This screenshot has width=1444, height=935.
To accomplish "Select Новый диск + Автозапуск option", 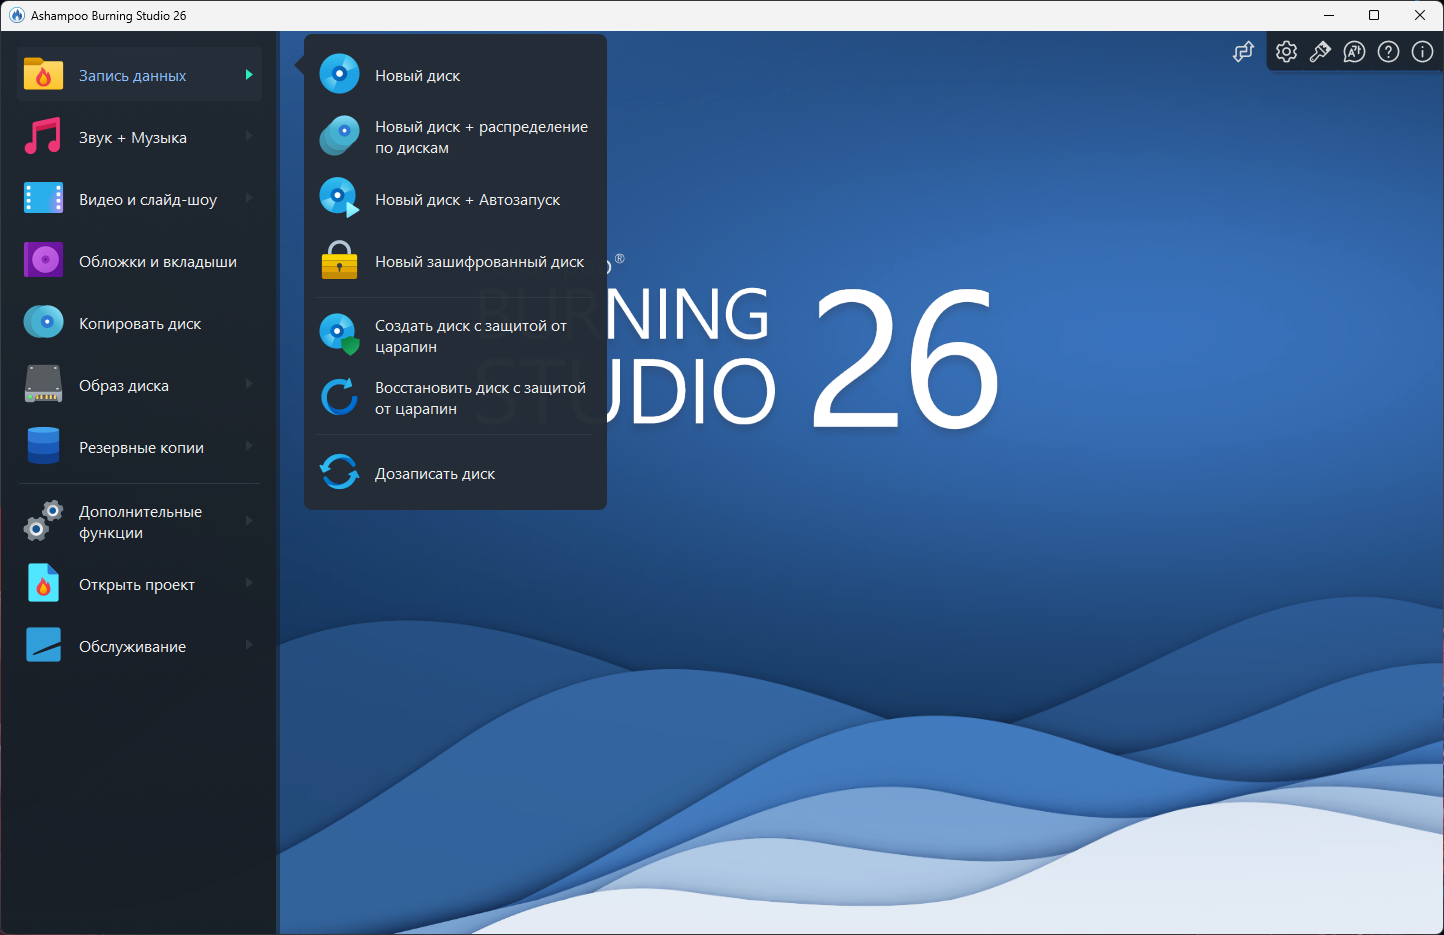I will (467, 200).
